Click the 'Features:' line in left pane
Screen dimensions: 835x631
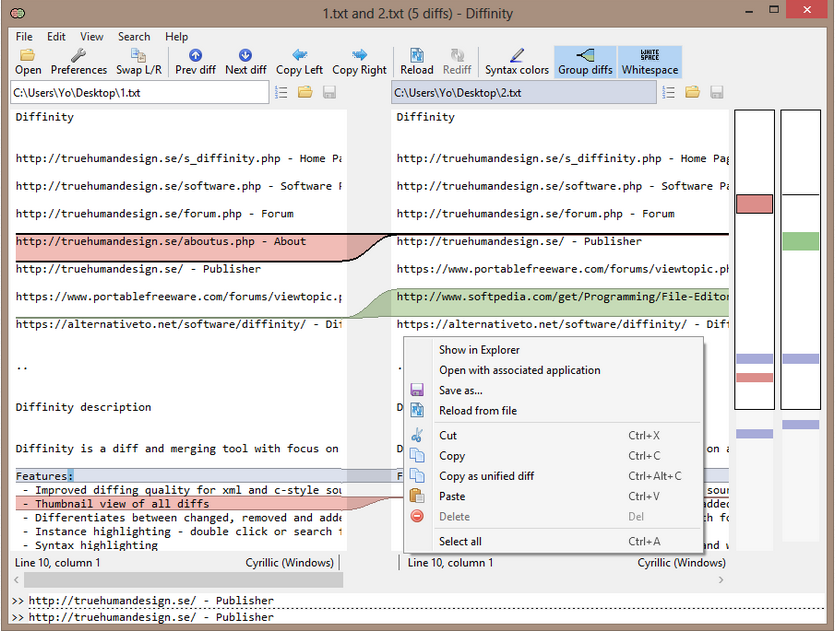pos(181,476)
